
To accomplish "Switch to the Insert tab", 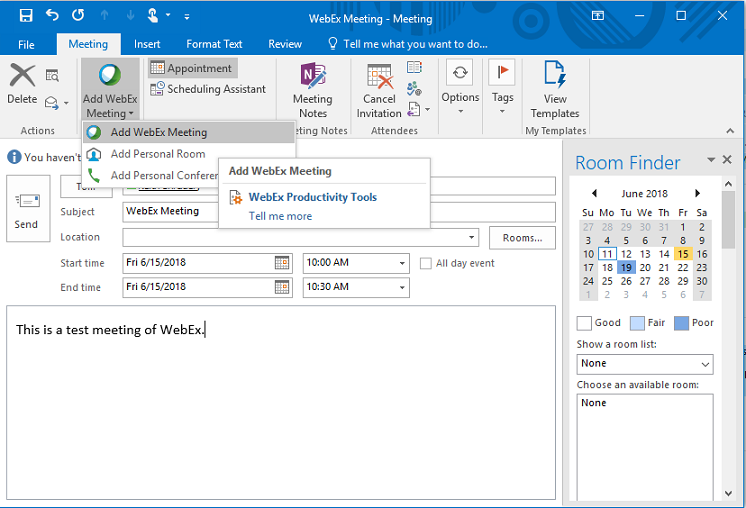I will pyautogui.click(x=147, y=44).
